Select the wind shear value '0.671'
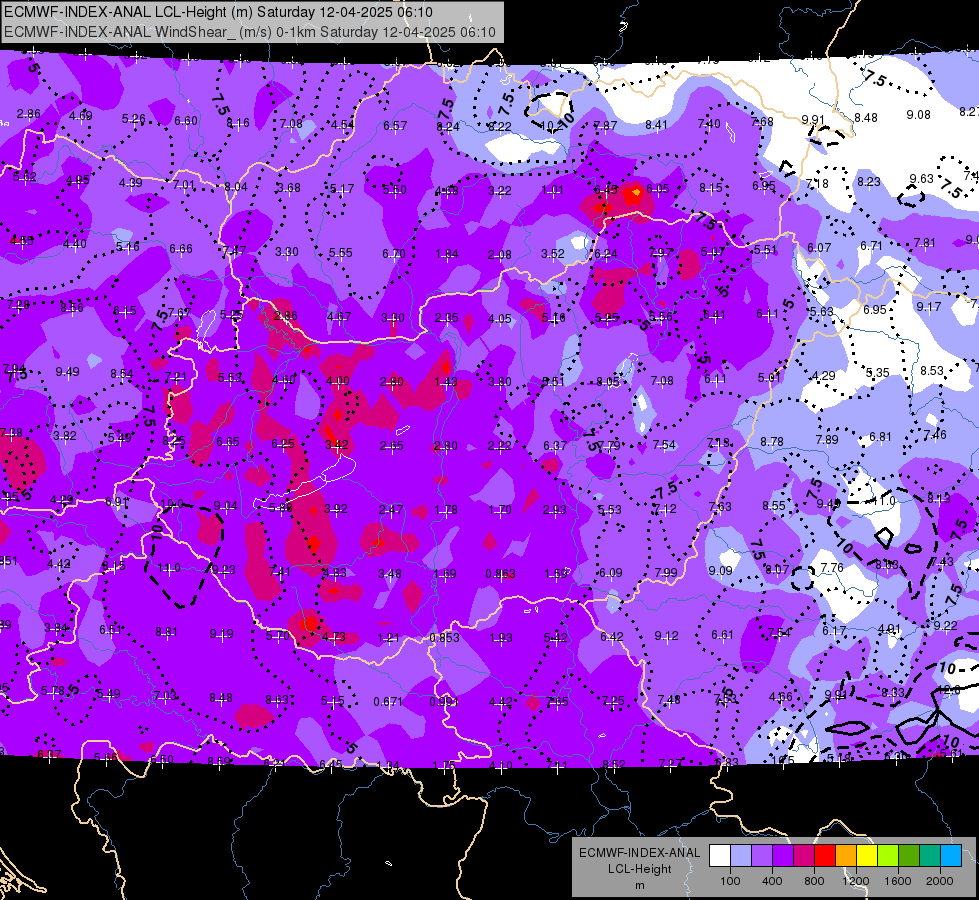The image size is (979, 900). (388, 701)
